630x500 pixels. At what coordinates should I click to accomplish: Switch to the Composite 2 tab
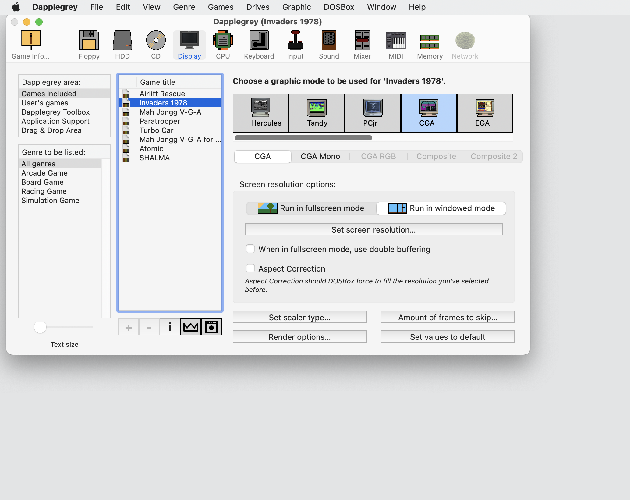coord(494,156)
